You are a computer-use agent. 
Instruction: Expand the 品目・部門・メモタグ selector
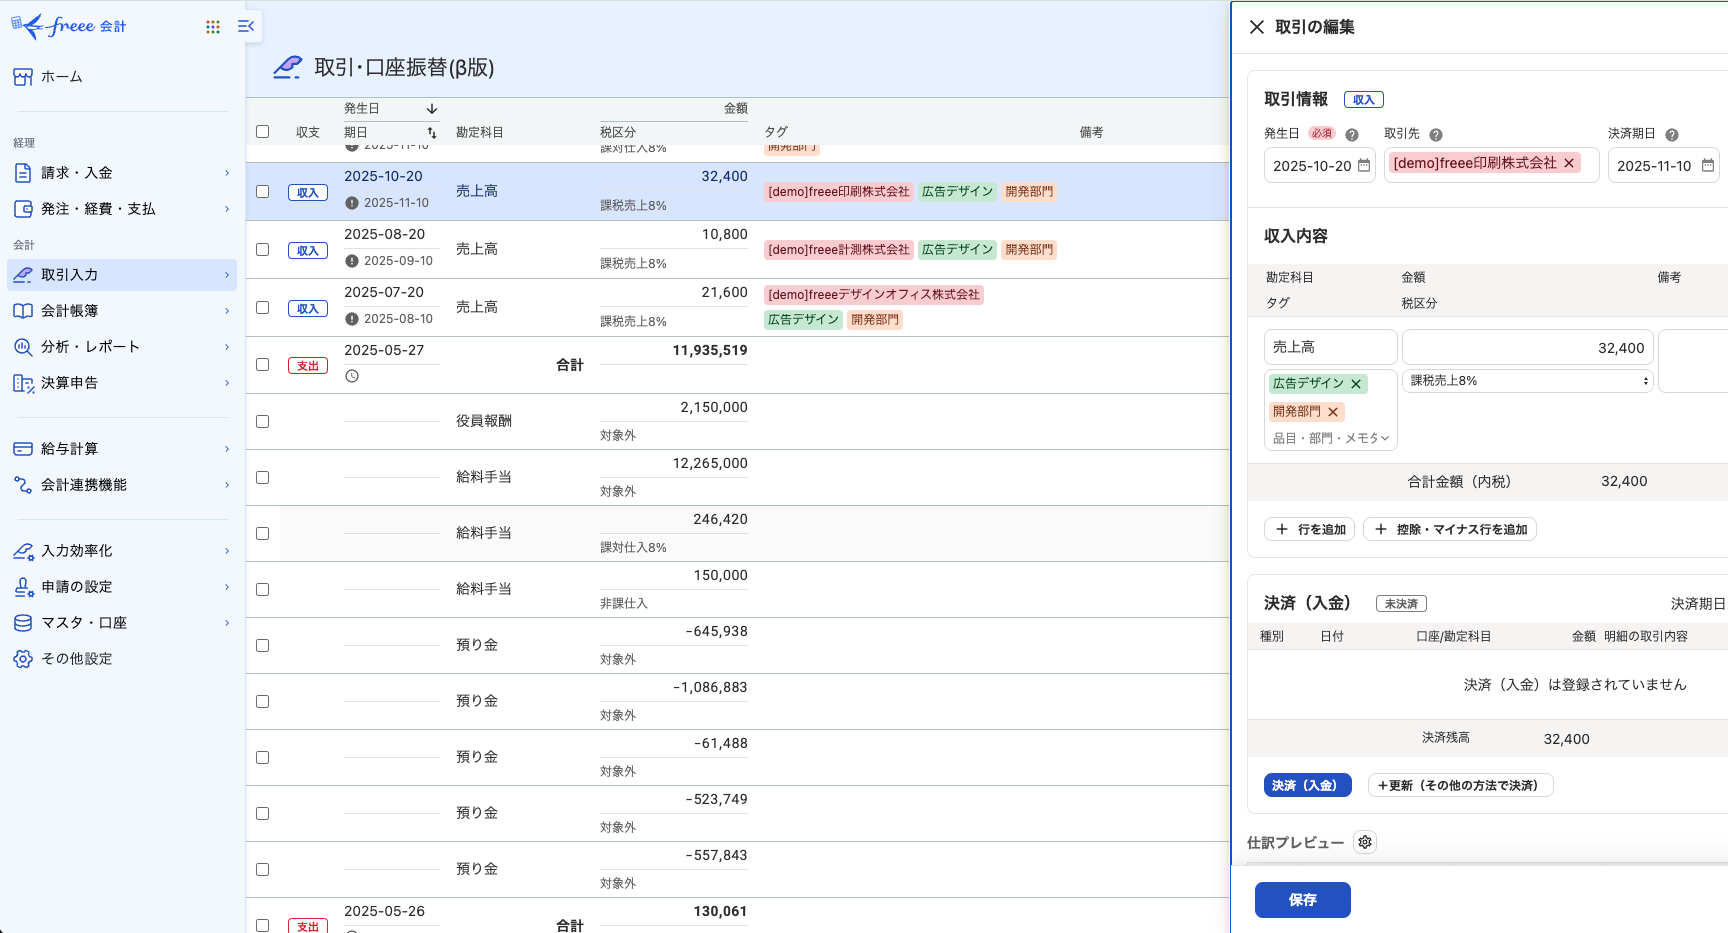[x=1330, y=438]
